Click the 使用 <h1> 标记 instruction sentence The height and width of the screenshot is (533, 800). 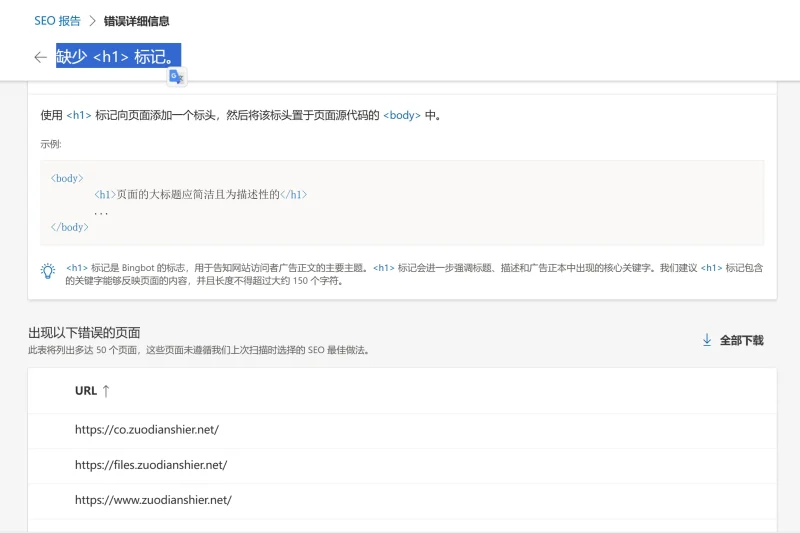[x=241, y=115]
